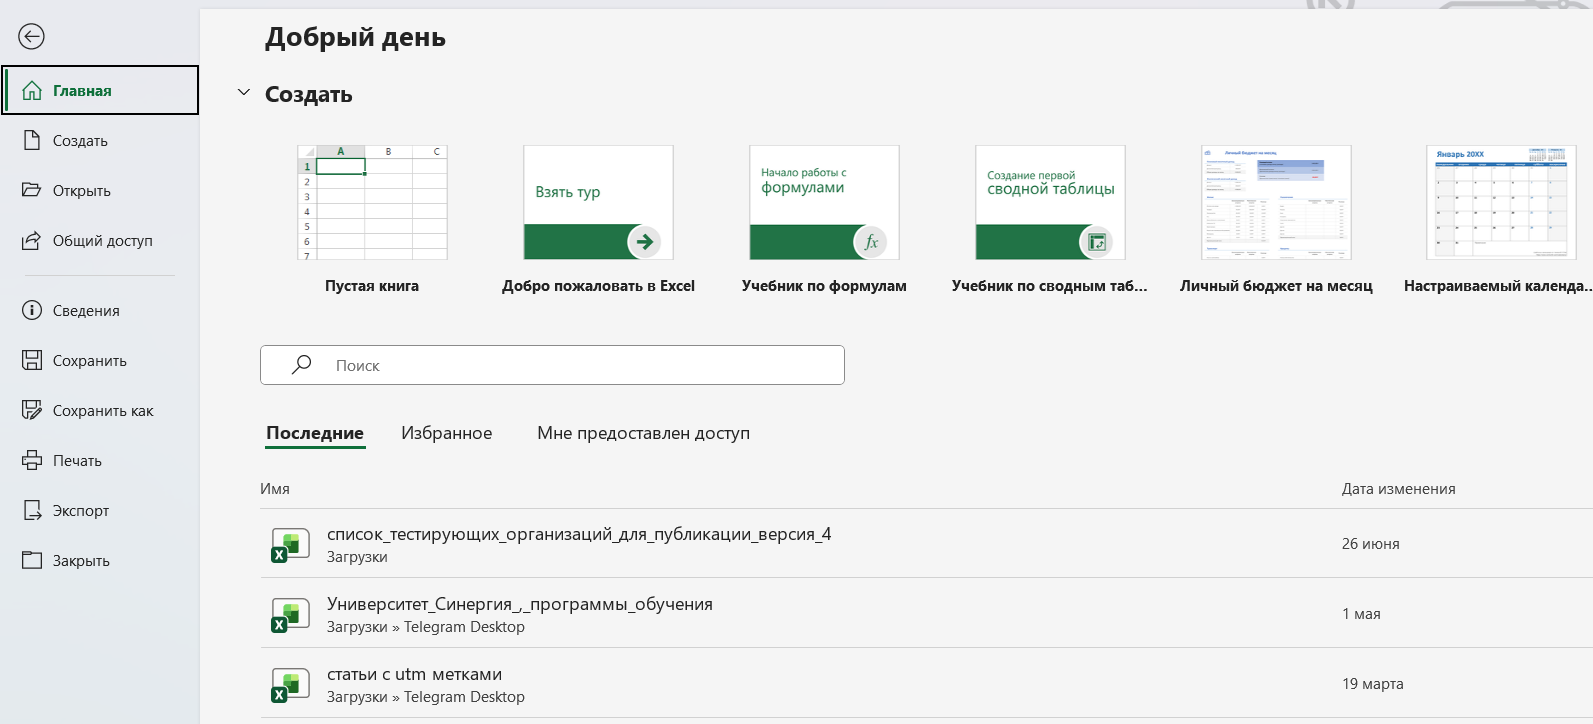Click the Открыть folder icon

coord(32,190)
